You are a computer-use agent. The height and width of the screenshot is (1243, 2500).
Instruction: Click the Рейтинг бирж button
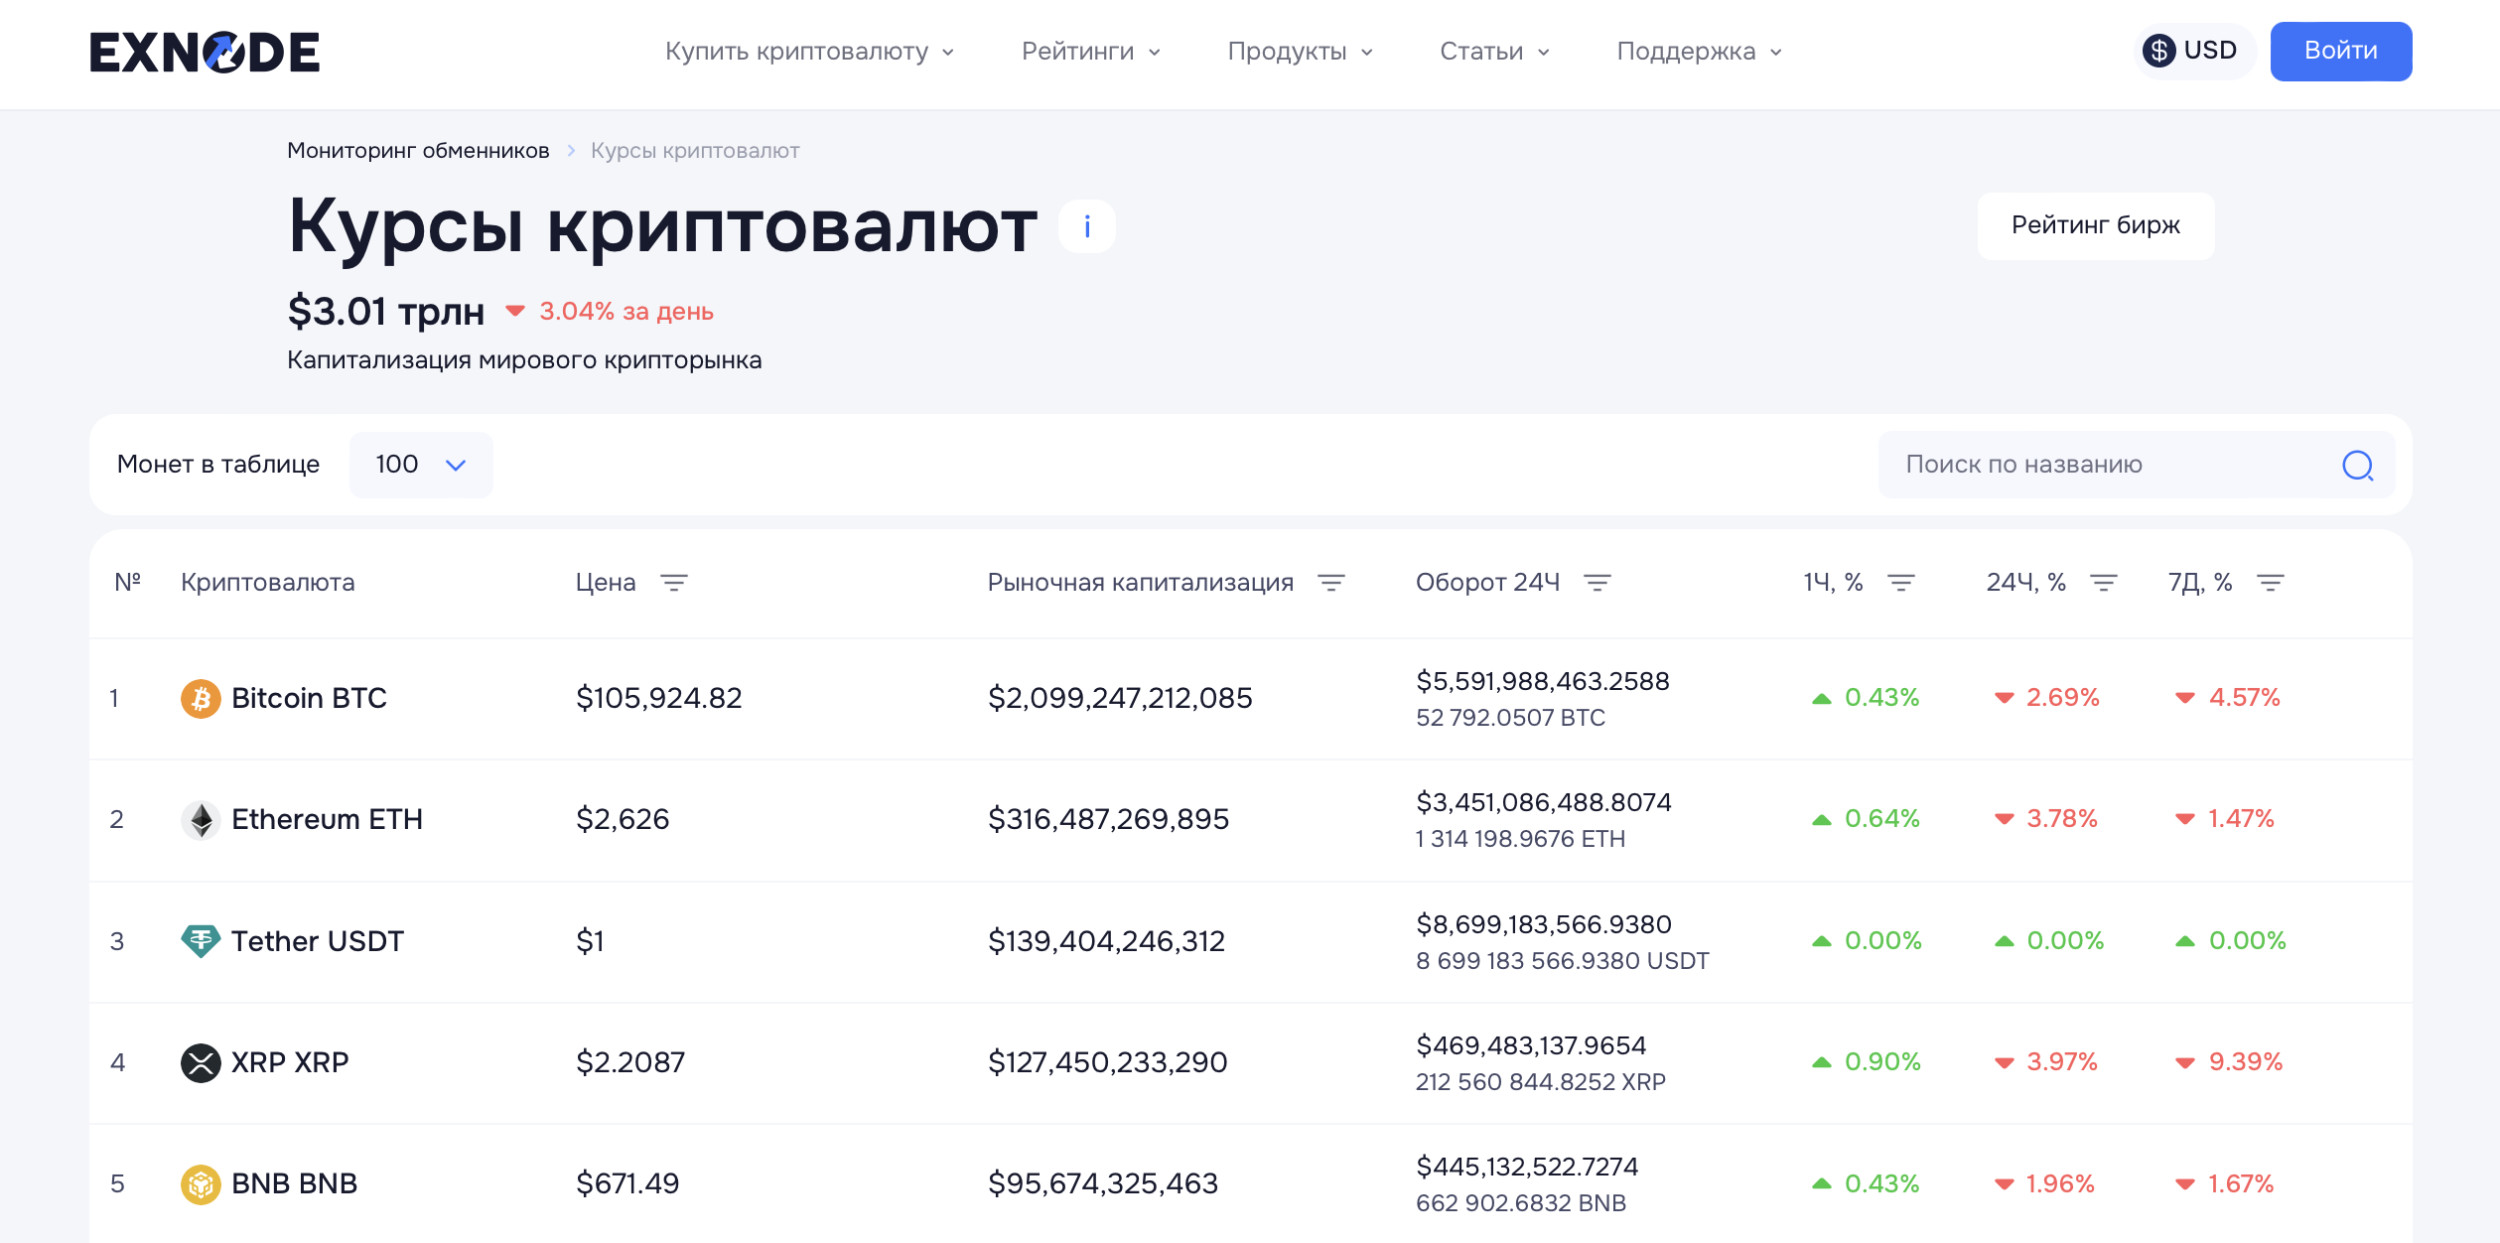pyautogui.click(x=2095, y=226)
